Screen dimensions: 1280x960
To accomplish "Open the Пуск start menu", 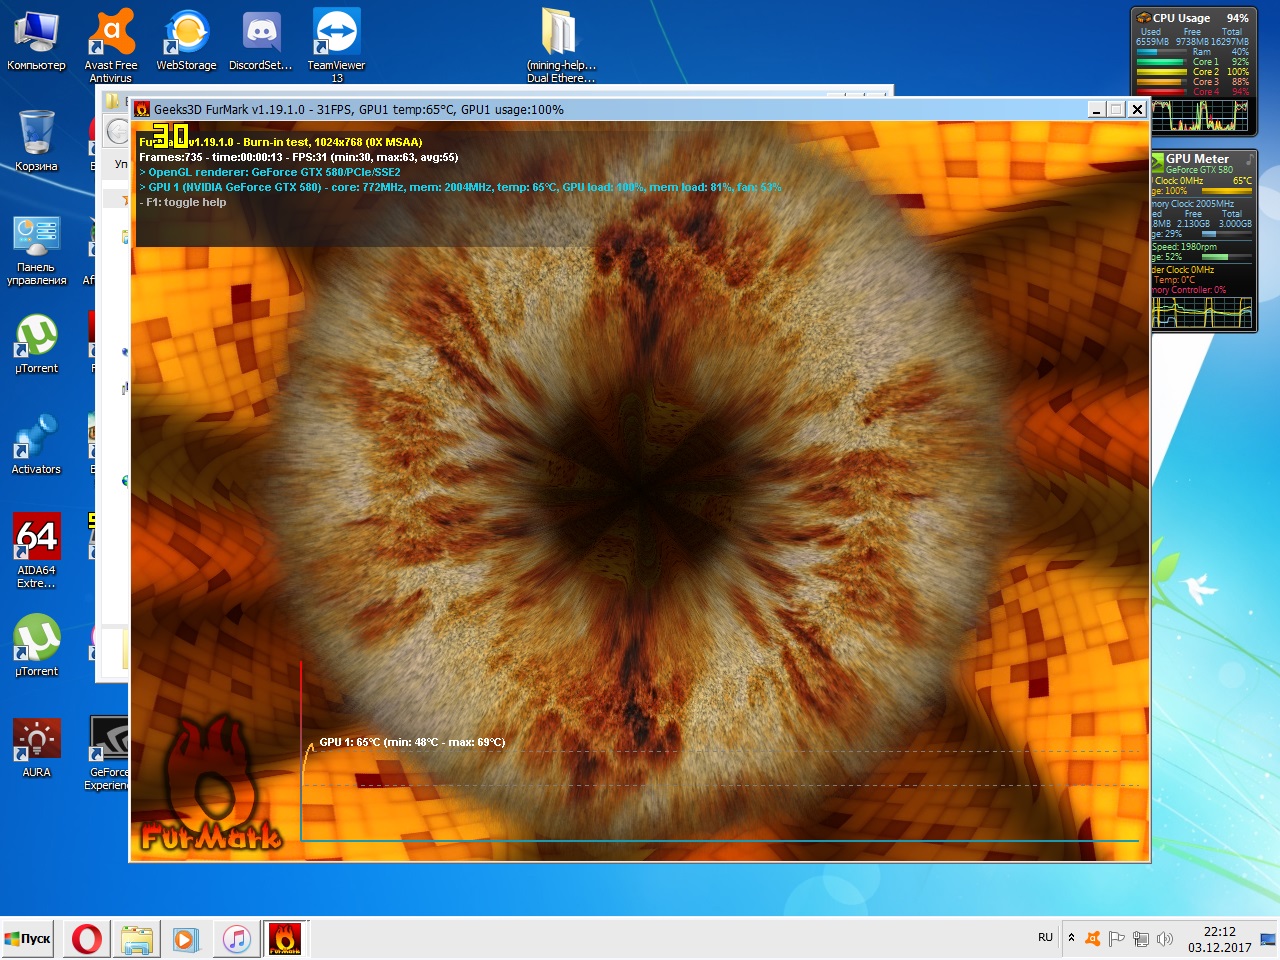I will 29,939.
